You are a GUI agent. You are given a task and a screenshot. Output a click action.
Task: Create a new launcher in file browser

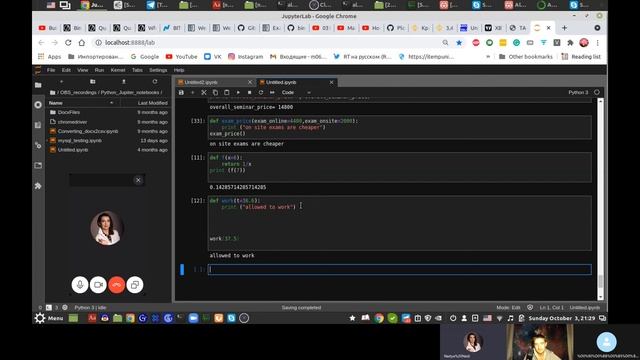tap(62, 82)
